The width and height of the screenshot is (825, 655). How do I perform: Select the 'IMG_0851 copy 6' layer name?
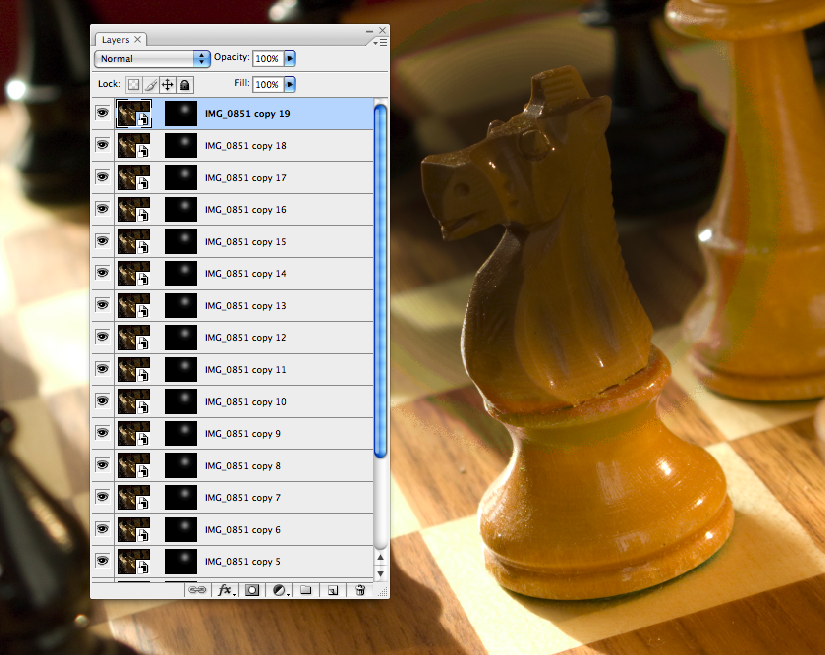point(243,530)
